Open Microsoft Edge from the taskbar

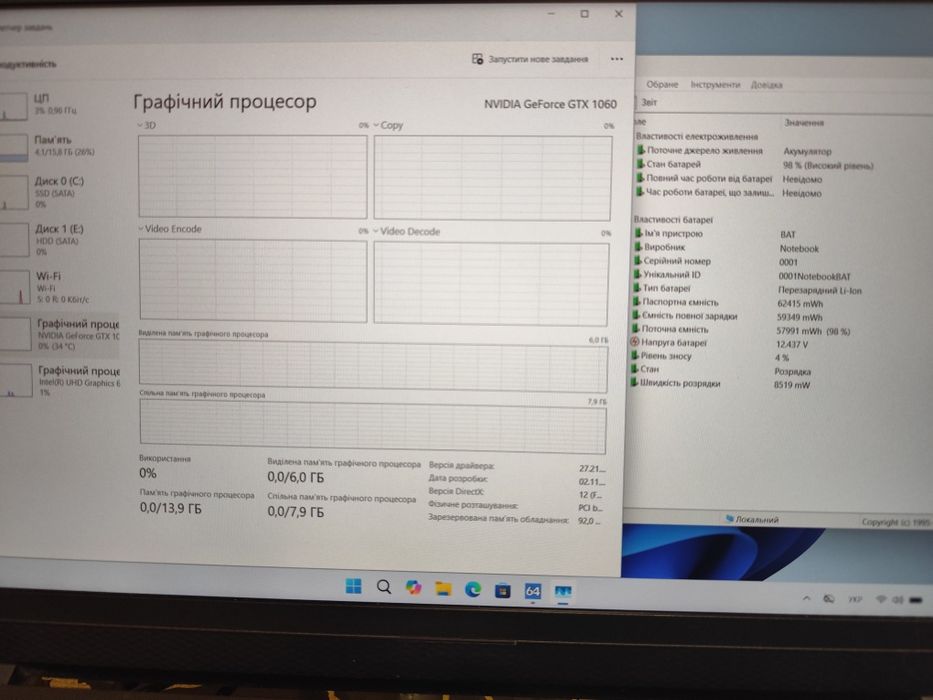(x=473, y=589)
